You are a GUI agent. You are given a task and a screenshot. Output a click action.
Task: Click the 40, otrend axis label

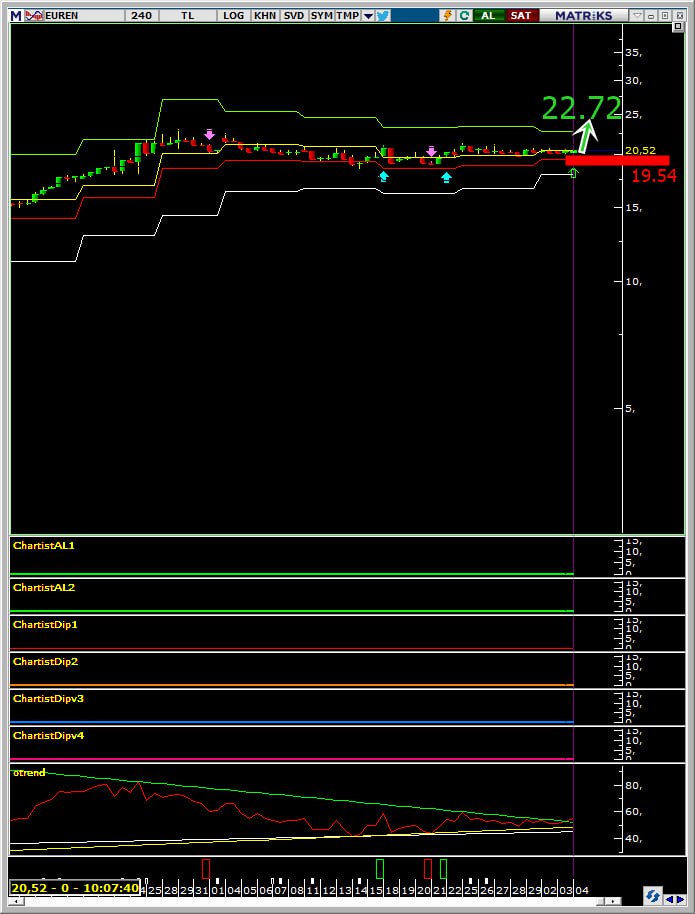click(633, 839)
